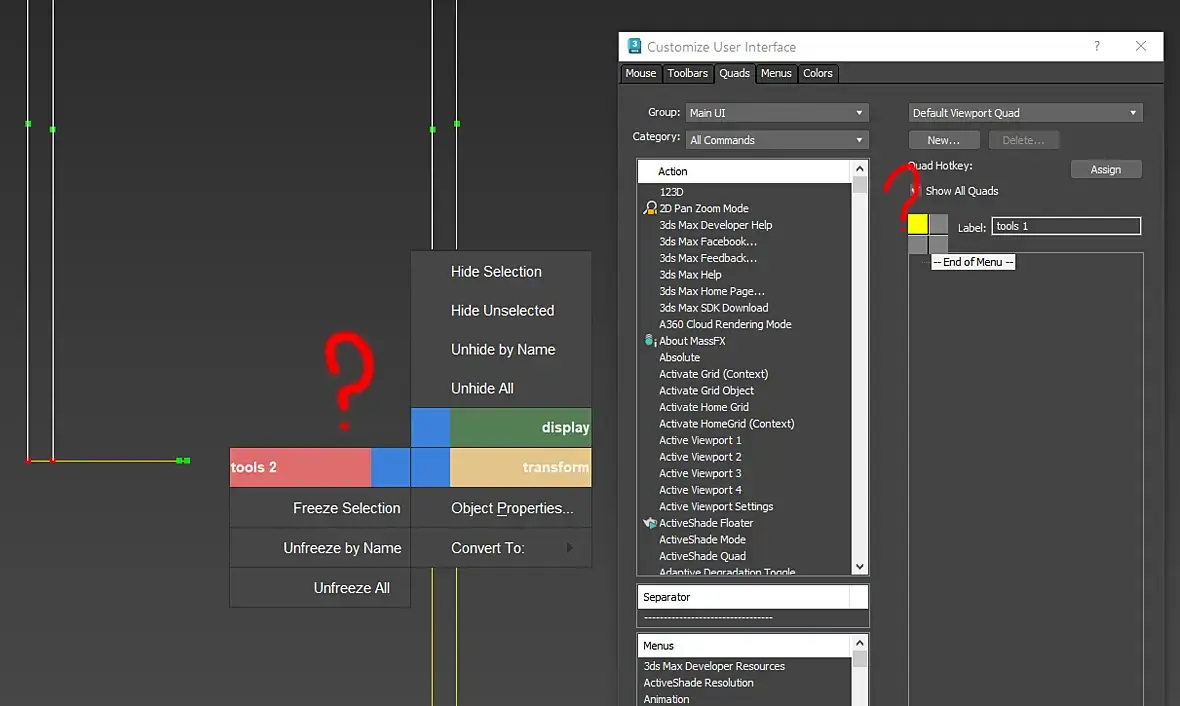Open the Category dropdown showing All Commands

coord(777,140)
